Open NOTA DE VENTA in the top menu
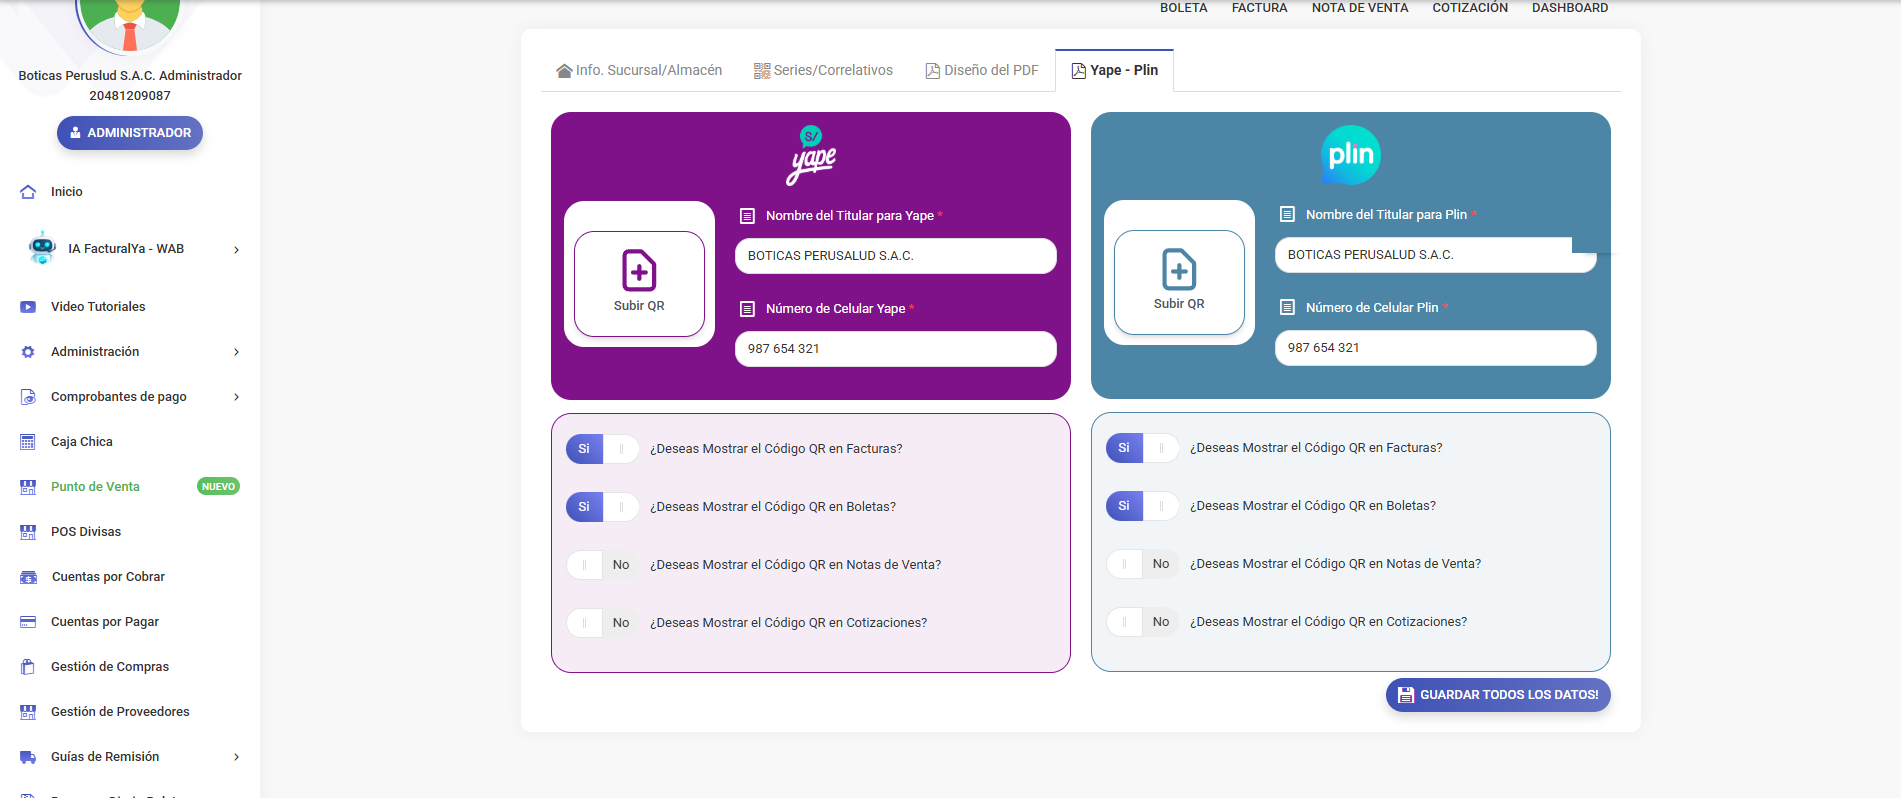 [x=1360, y=8]
